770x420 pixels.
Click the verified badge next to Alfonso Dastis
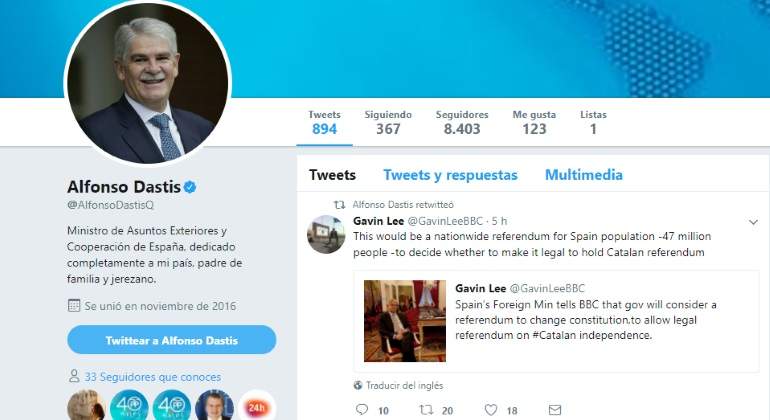tap(189, 187)
